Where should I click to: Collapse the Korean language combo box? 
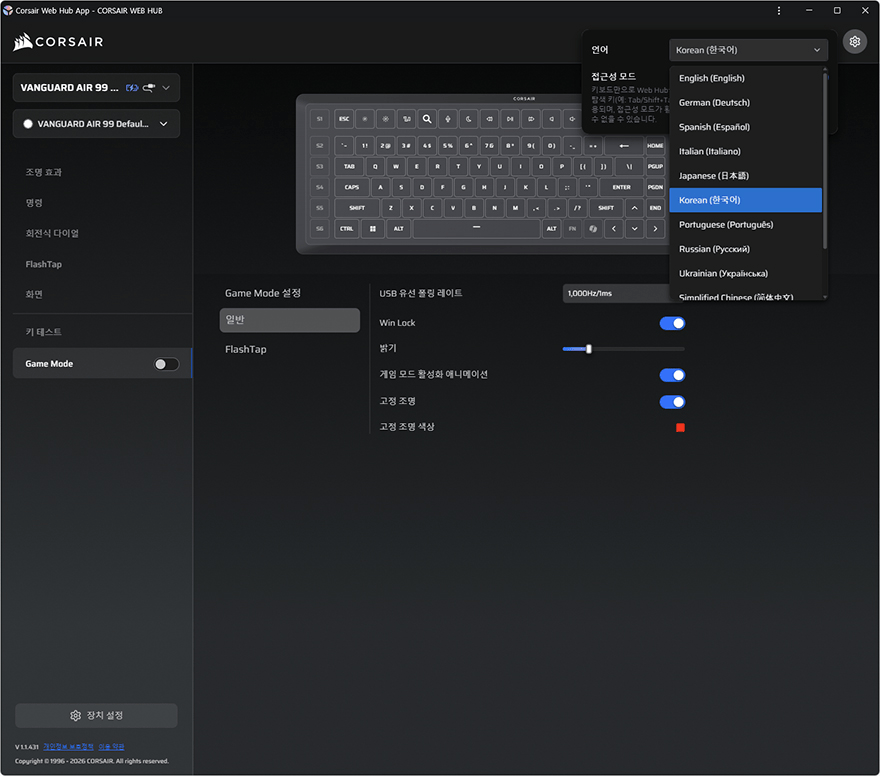pos(748,50)
